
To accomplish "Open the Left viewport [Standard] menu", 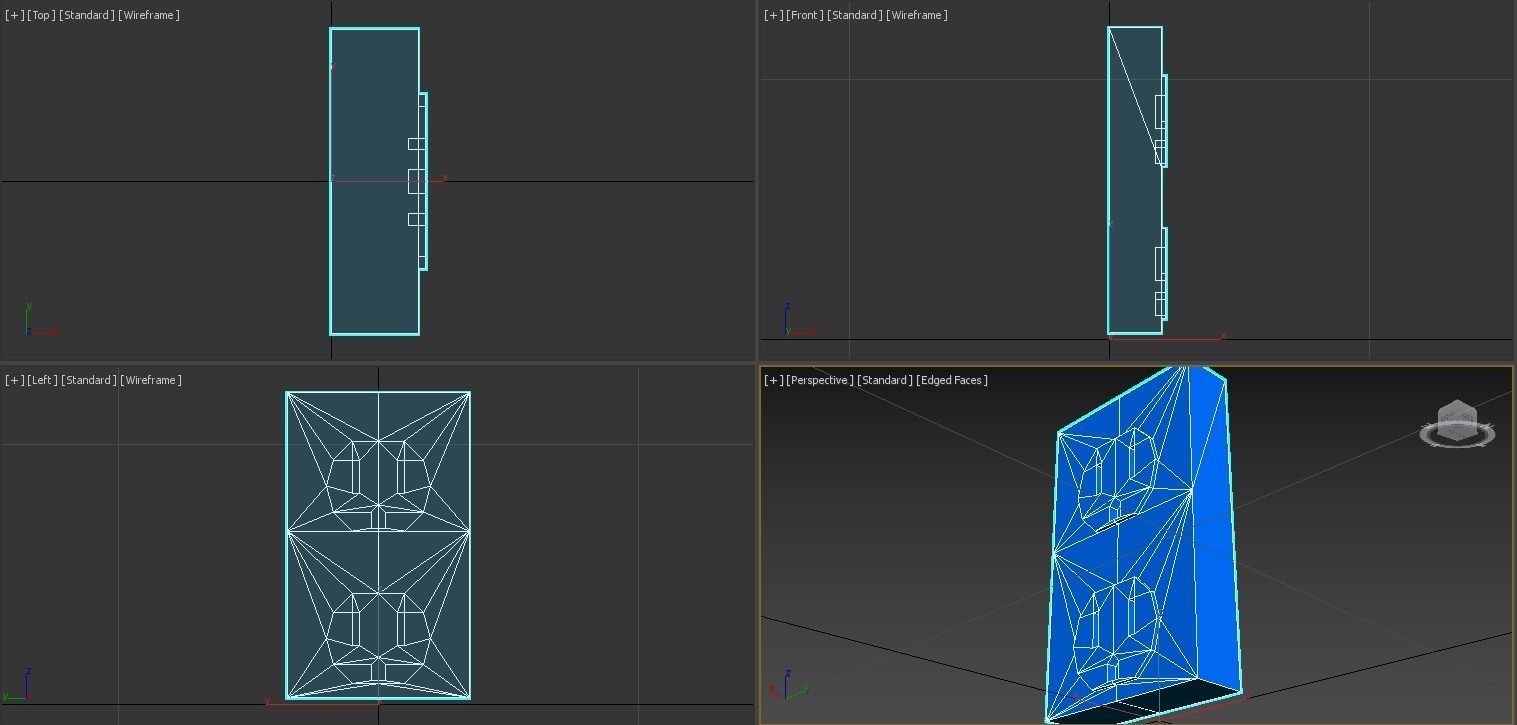I will coord(89,380).
